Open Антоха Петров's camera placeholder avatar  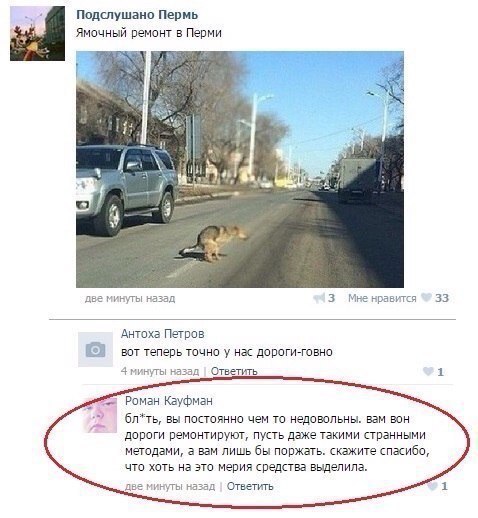point(95,349)
